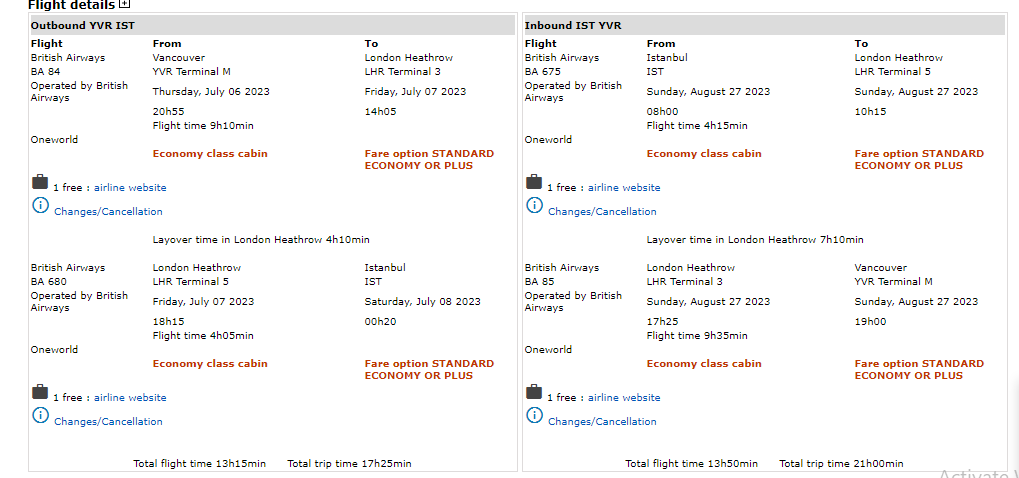This screenshot has height=478, width=1019.
Task: Click the info icon for the Istanbul–London inbound flight
Action: click(x=534, y=205)
